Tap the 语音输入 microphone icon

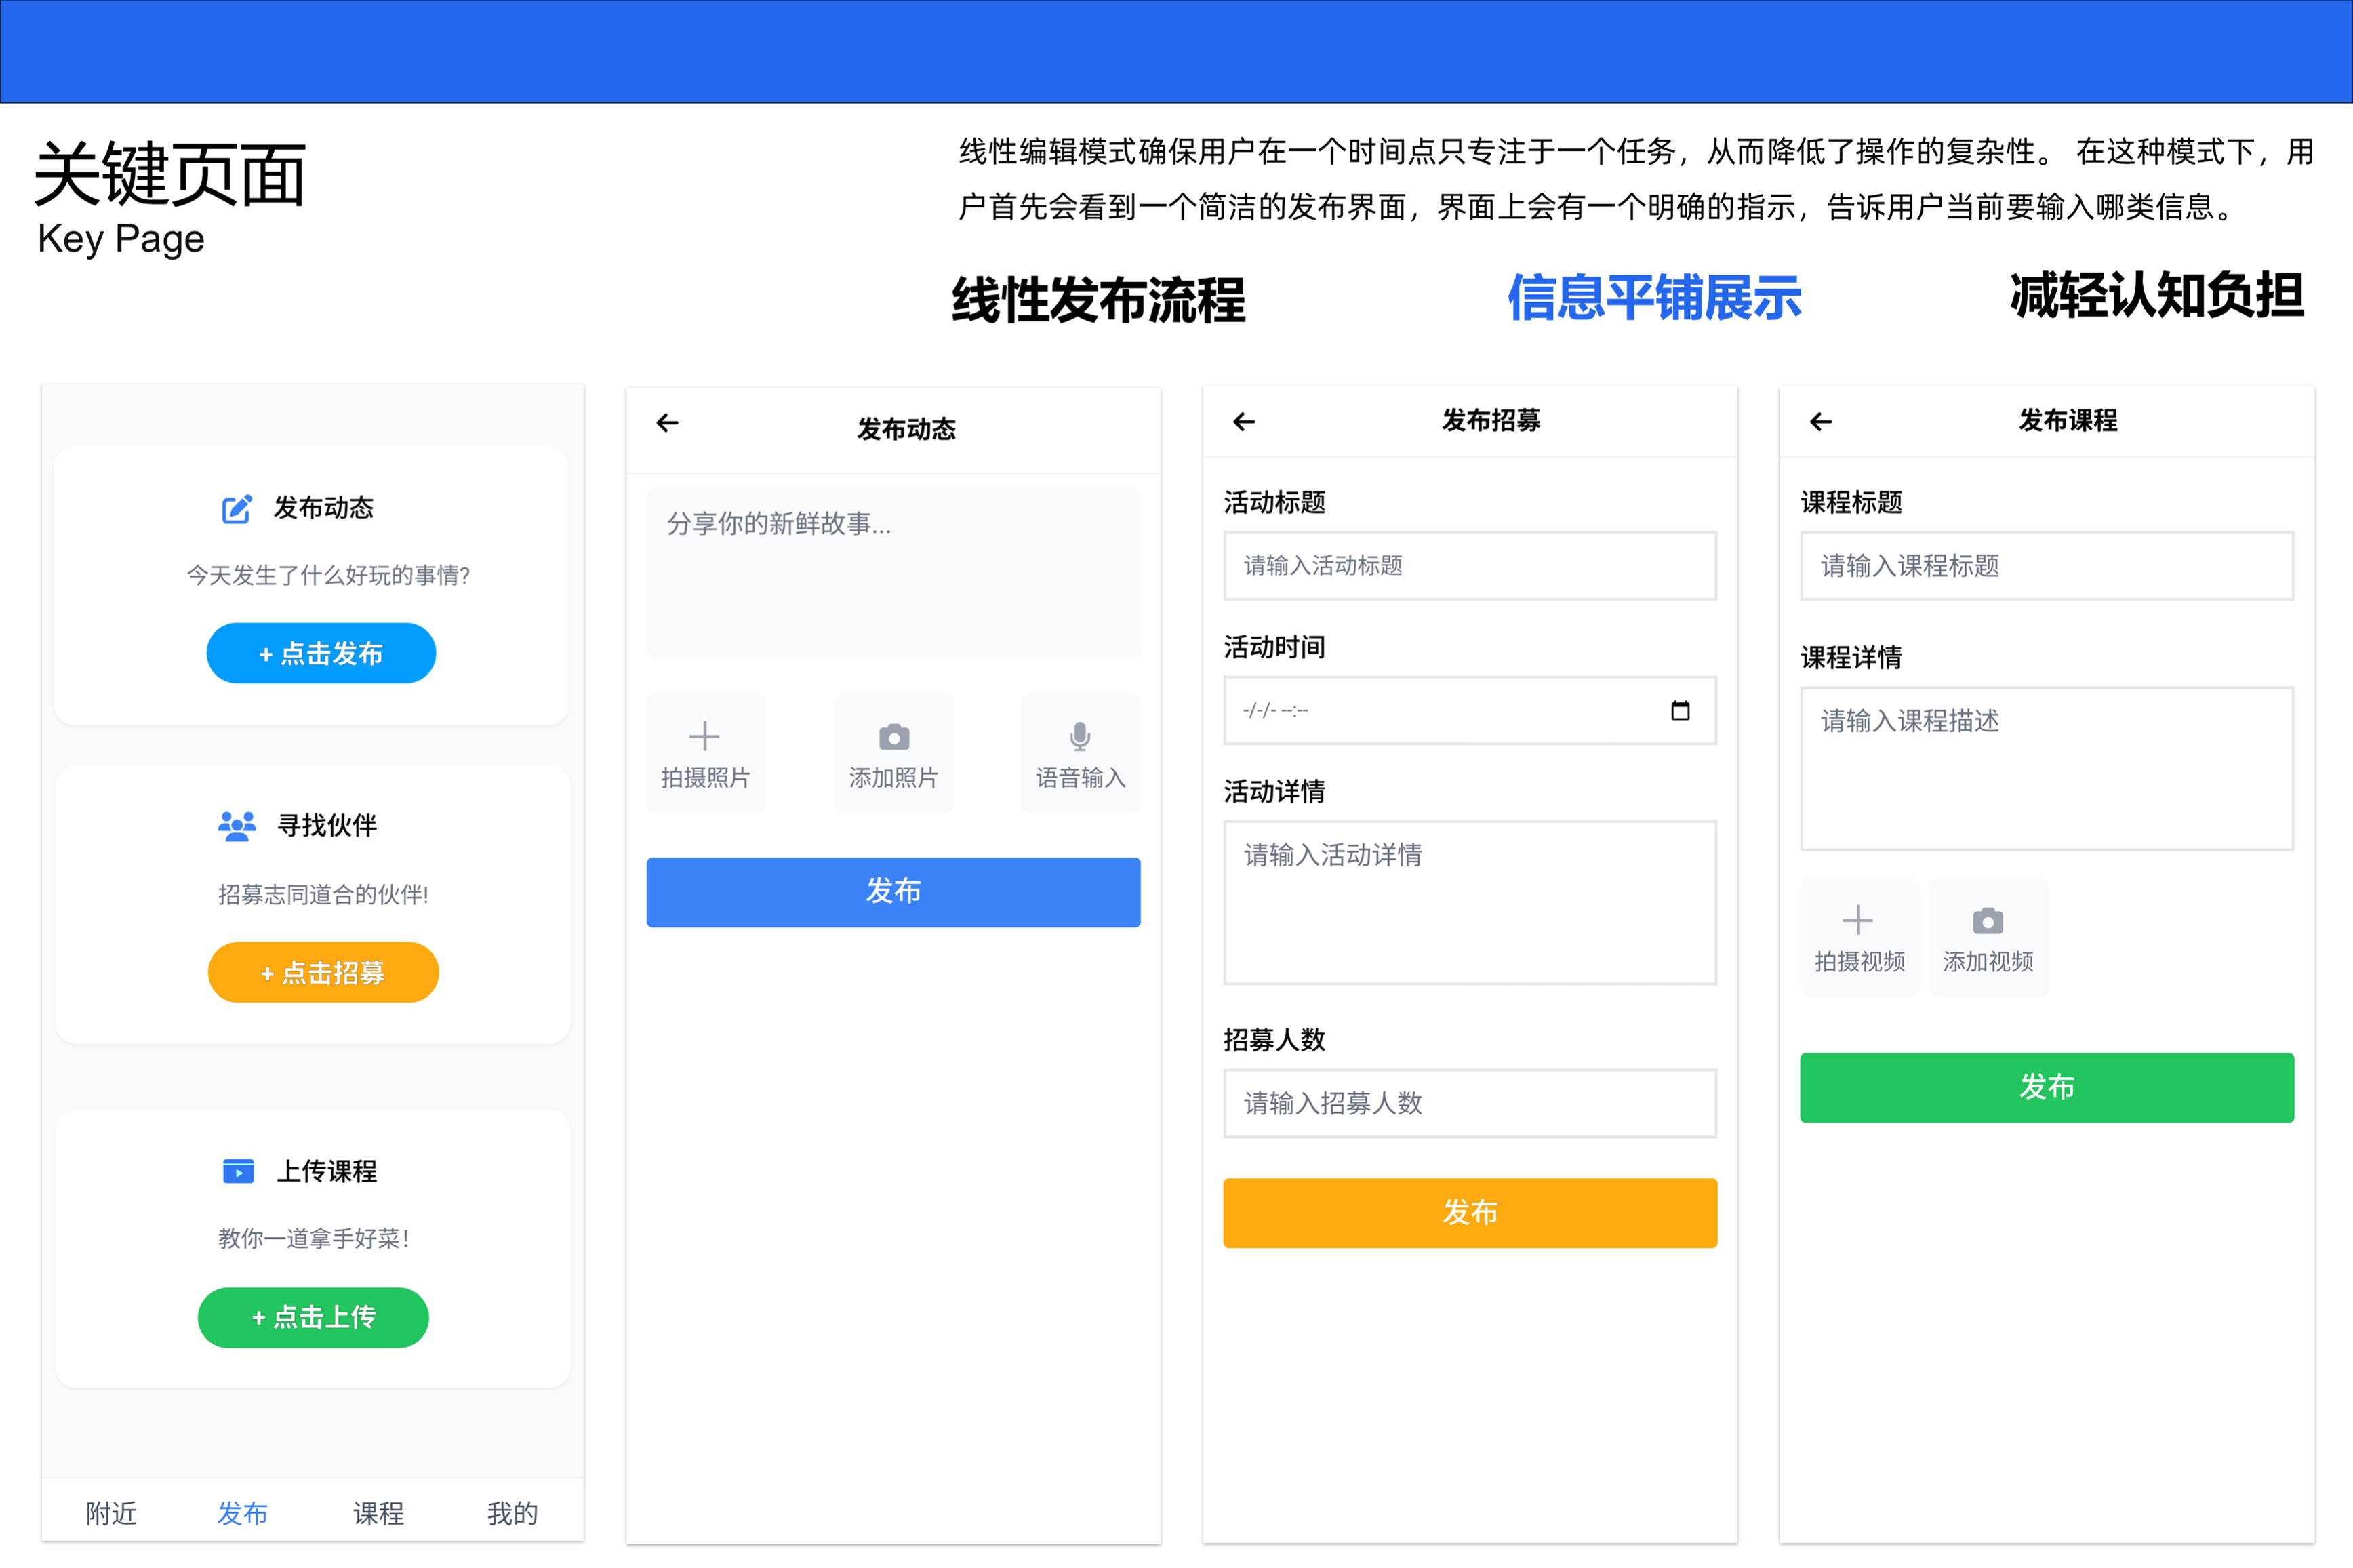(x=1080, y=737)
